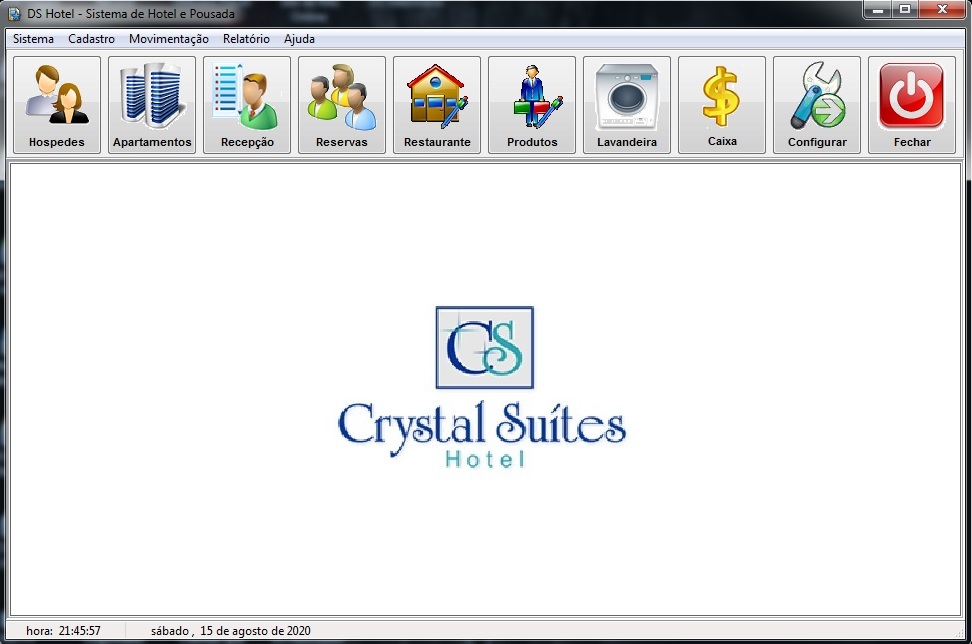Image resolution: width=972 pixels, height=644 pixels.
Task: Open the Produtos products module
Action: click(532, 105)
